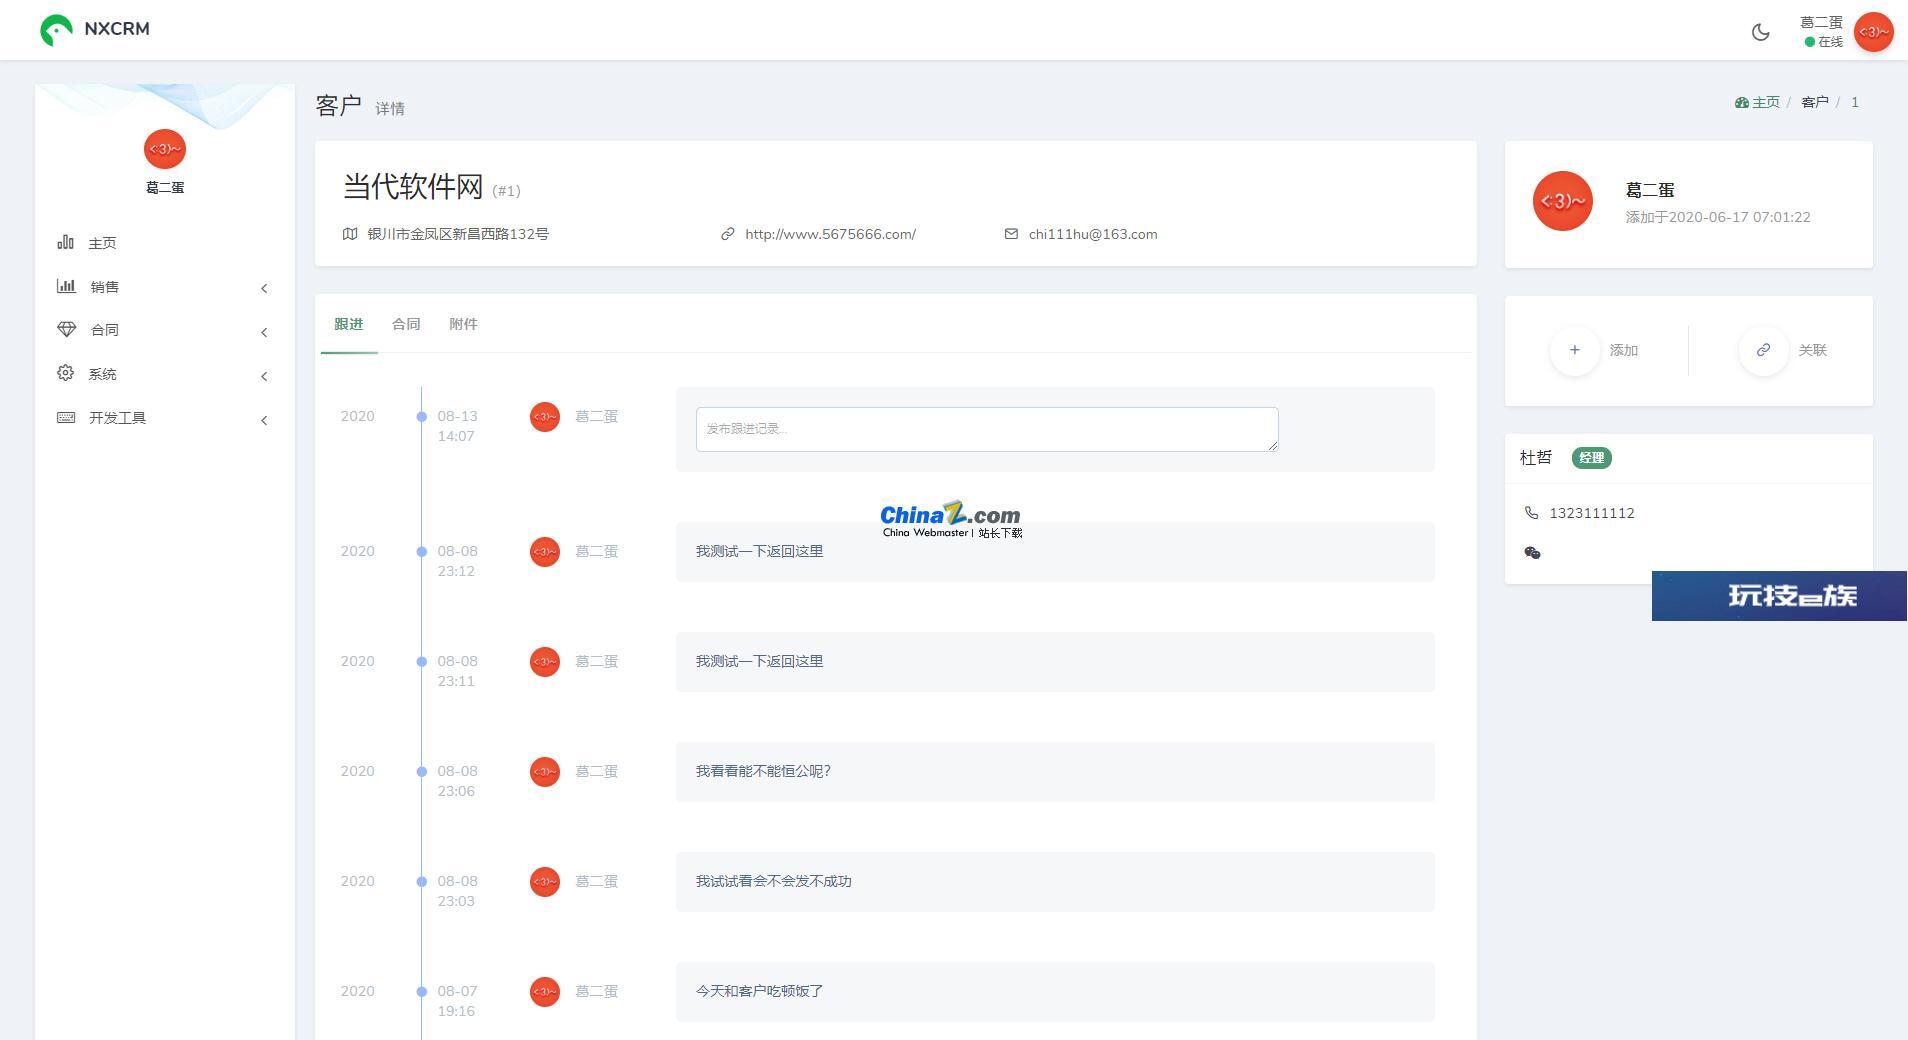
Task: Click the diamond icon next to 合同 in the sidebar
Action: point(67,329)
